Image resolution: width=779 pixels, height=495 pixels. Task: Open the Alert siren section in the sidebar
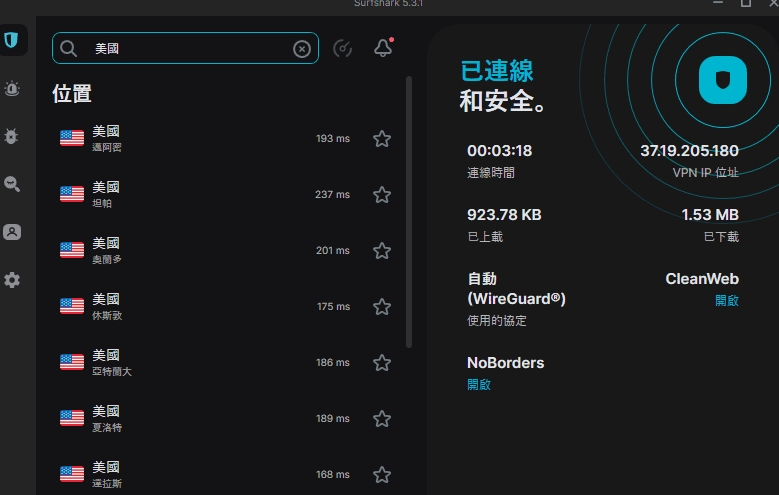[x=12, y=88]
